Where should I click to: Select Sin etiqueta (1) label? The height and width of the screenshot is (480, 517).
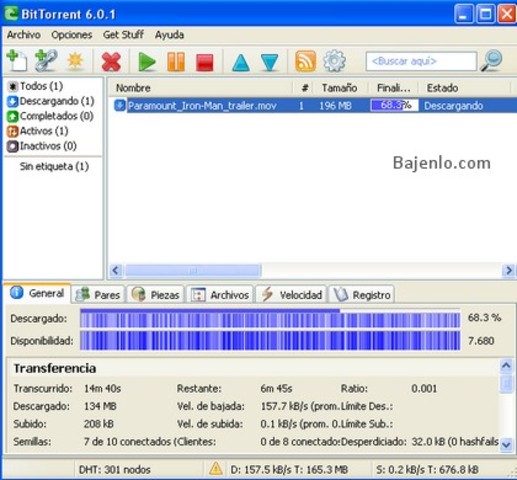tap(54, 166)
